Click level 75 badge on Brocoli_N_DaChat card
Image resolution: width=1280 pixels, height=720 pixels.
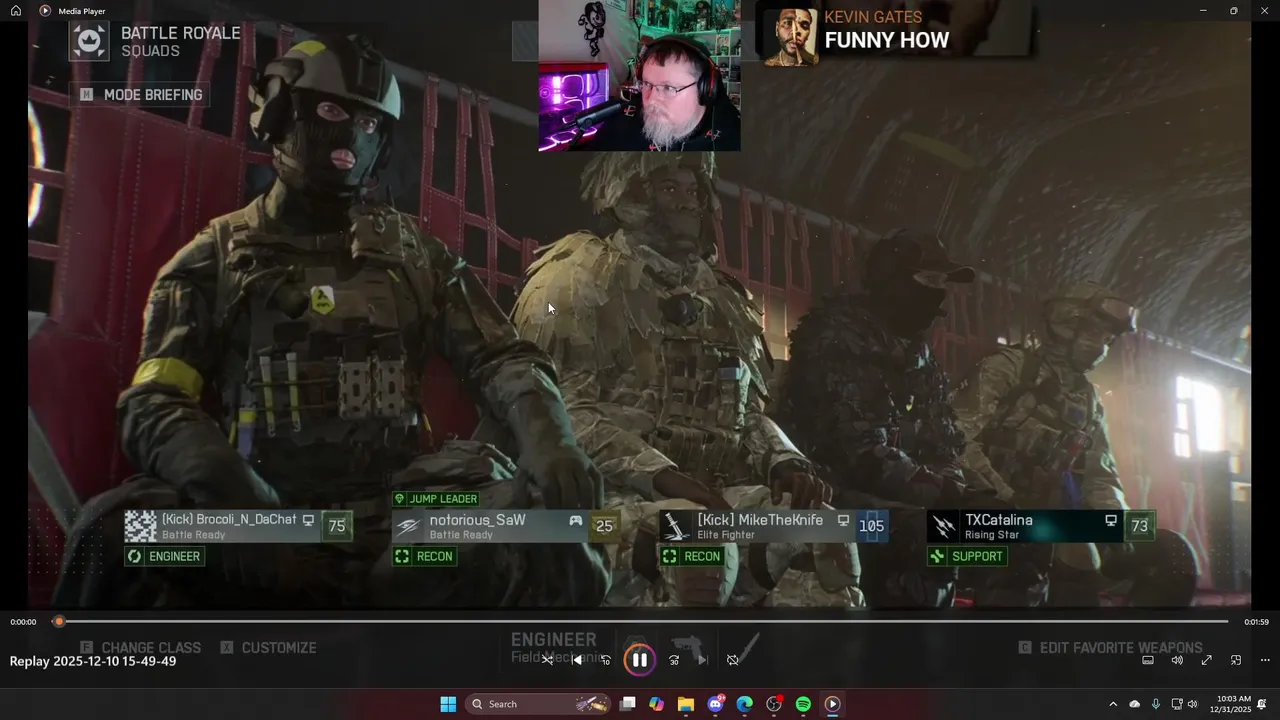337,526
